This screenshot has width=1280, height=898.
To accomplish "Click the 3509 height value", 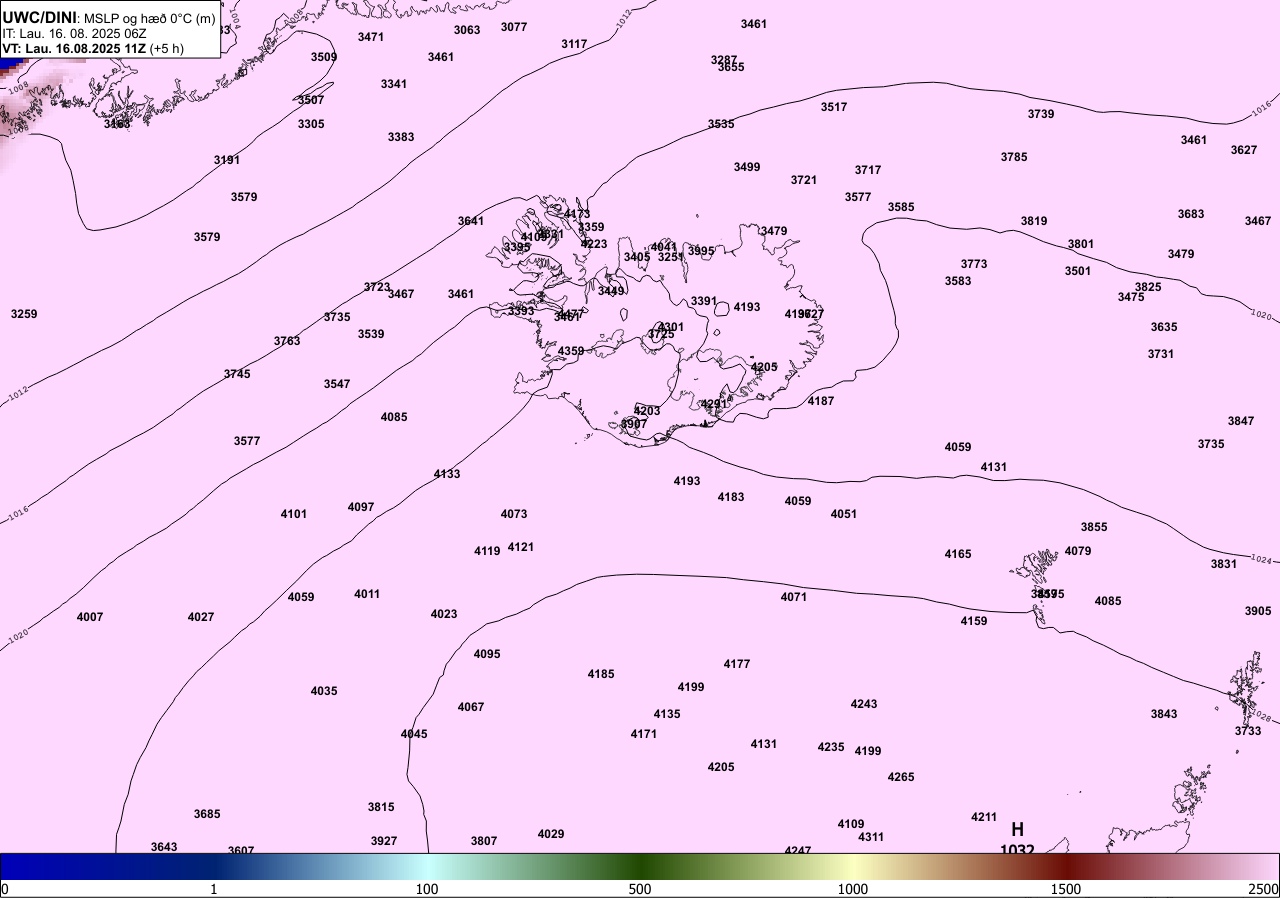I will click(x=323, y=57).
